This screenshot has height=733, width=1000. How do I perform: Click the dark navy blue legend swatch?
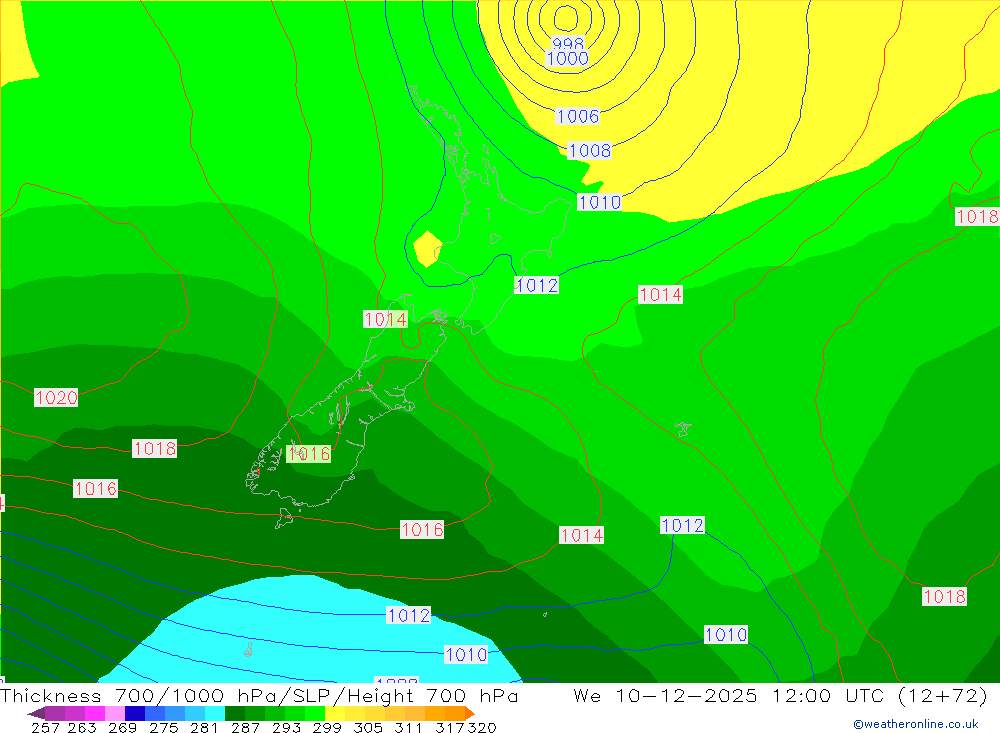134,713
